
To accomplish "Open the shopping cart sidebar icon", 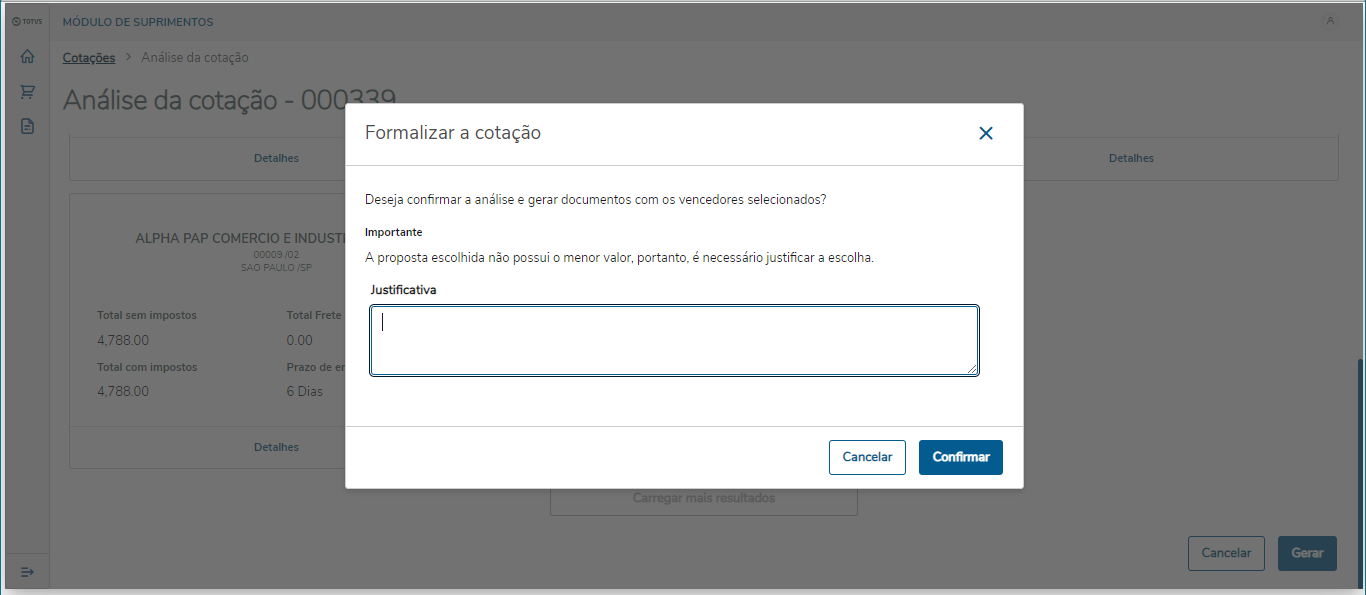I will 27,92.
